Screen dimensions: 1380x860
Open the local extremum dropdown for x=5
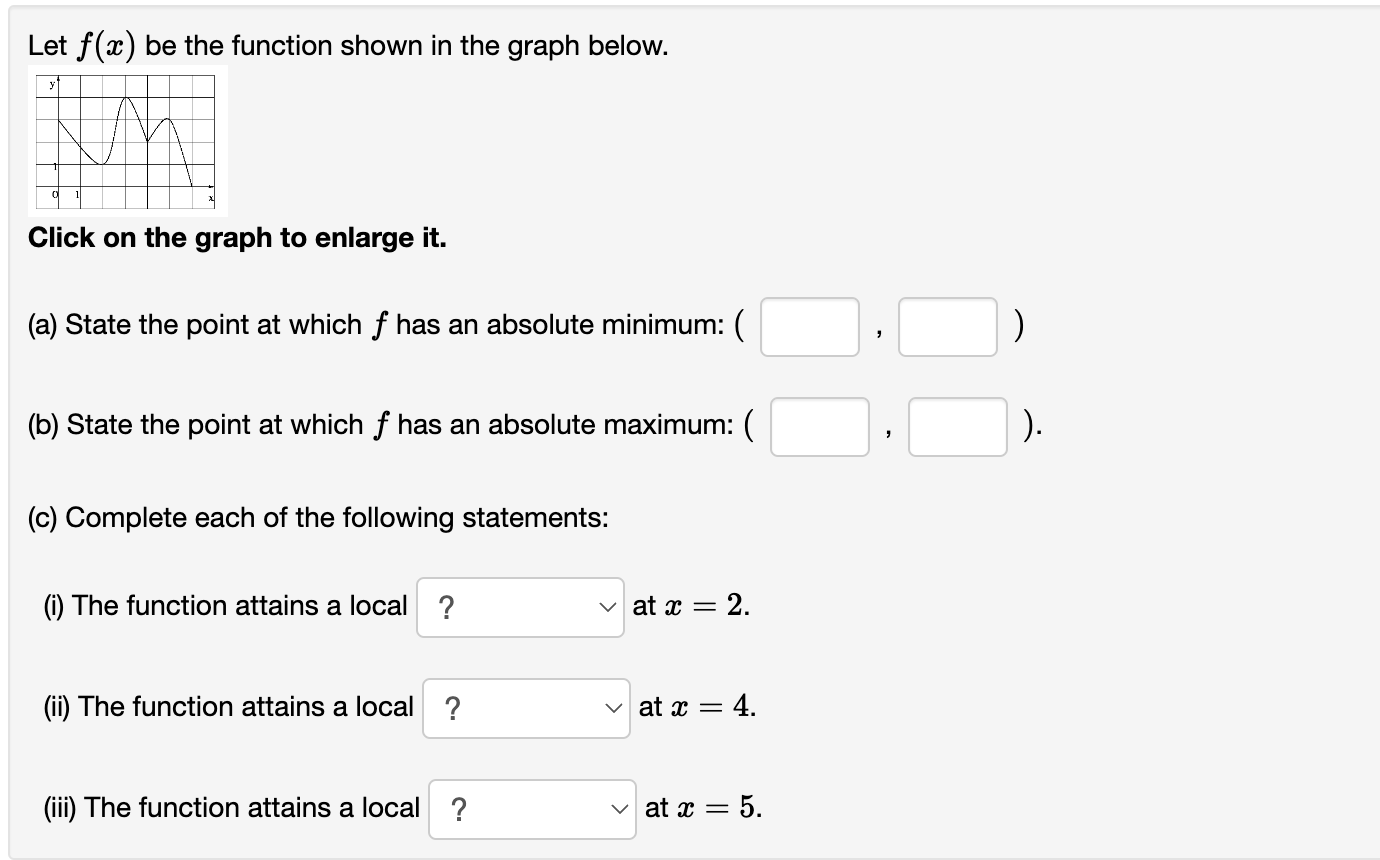(531, 808)
